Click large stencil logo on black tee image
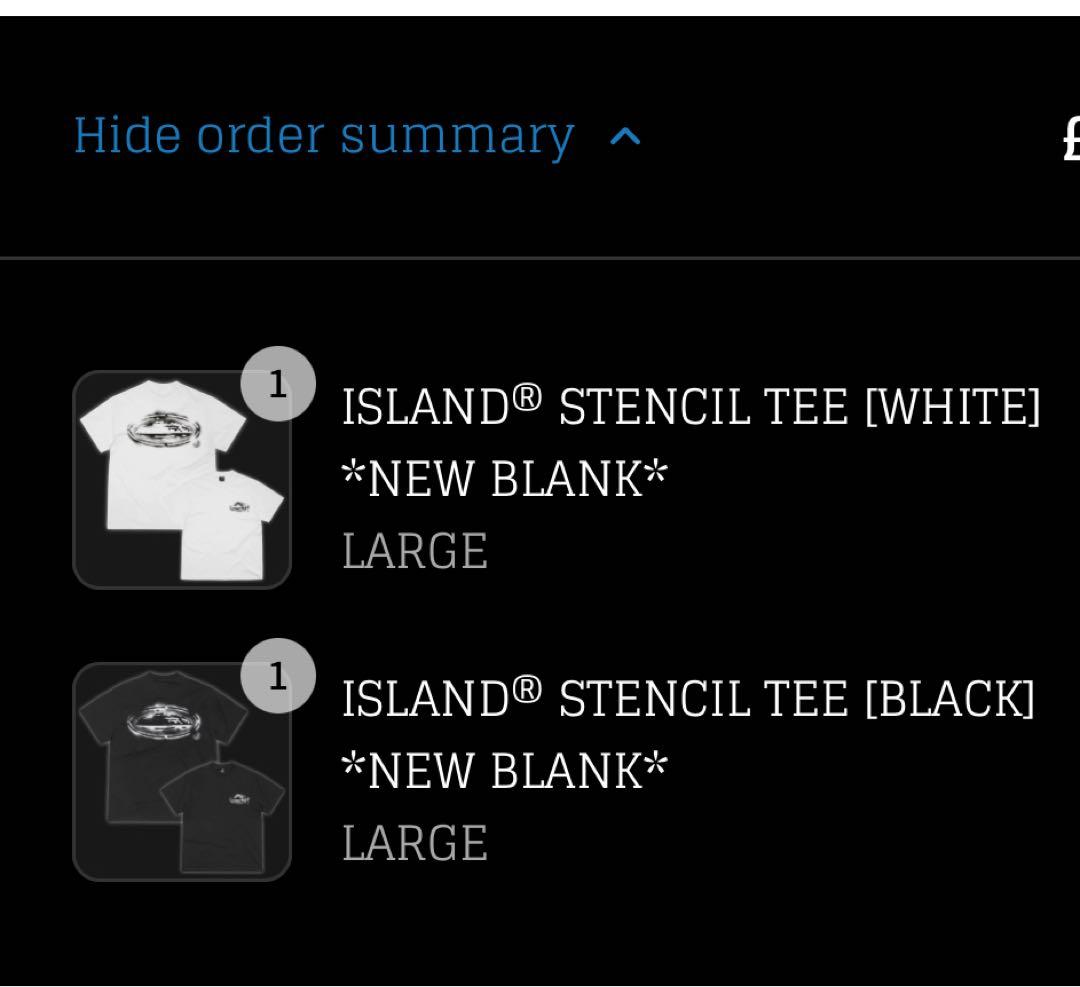1080x987 pixels. [x=160, y=722]
